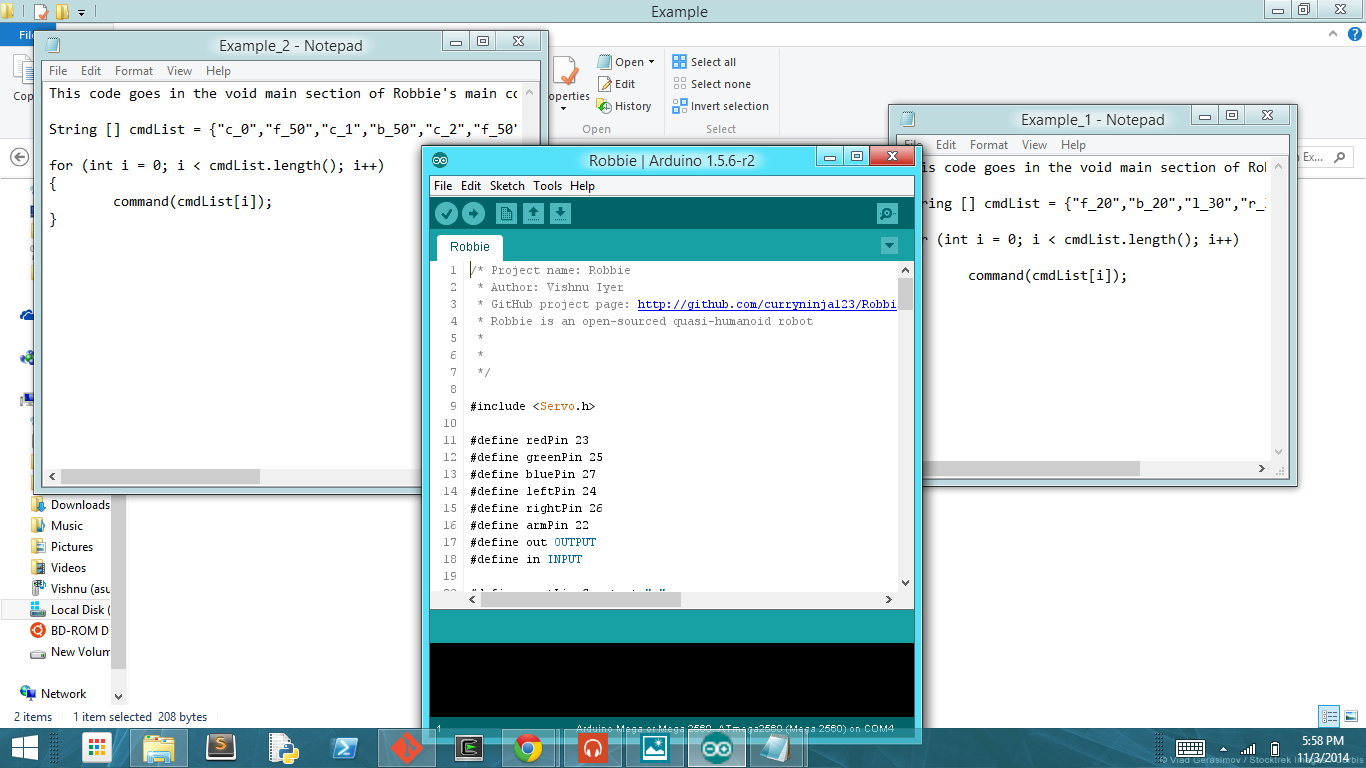Open View menu in Example_2 Notepad
Screen dimensions: 1366x768
[180, 71]
